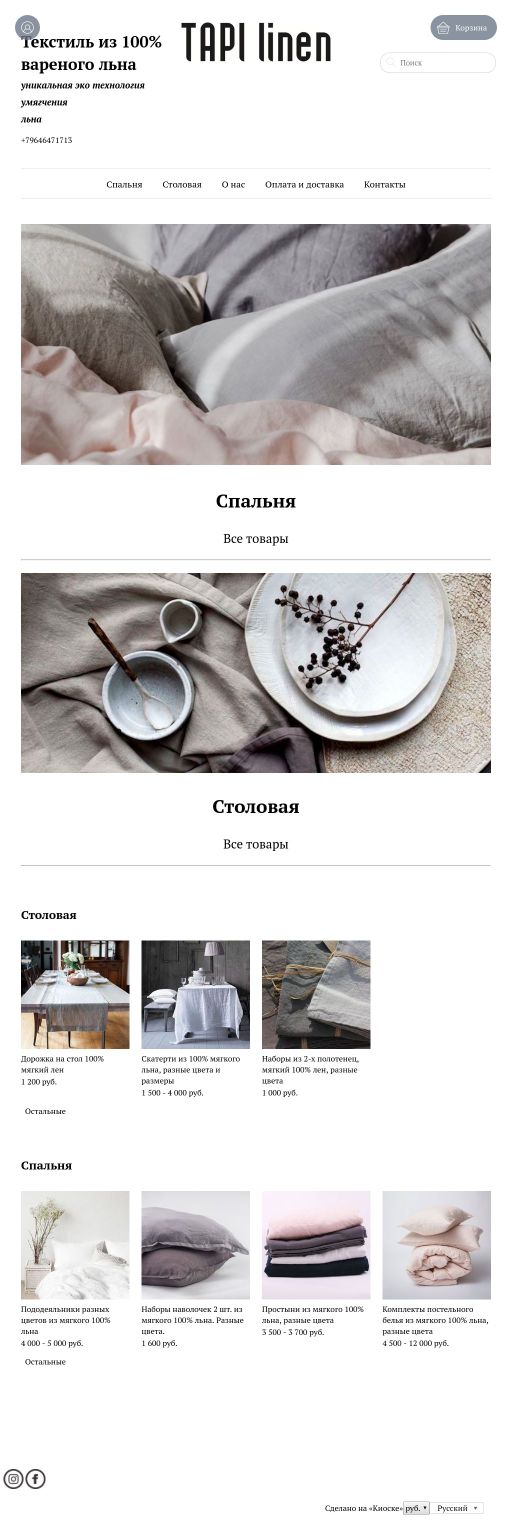Open the Русский language dropdown
512x1532 pixels.
point(458,1508)
